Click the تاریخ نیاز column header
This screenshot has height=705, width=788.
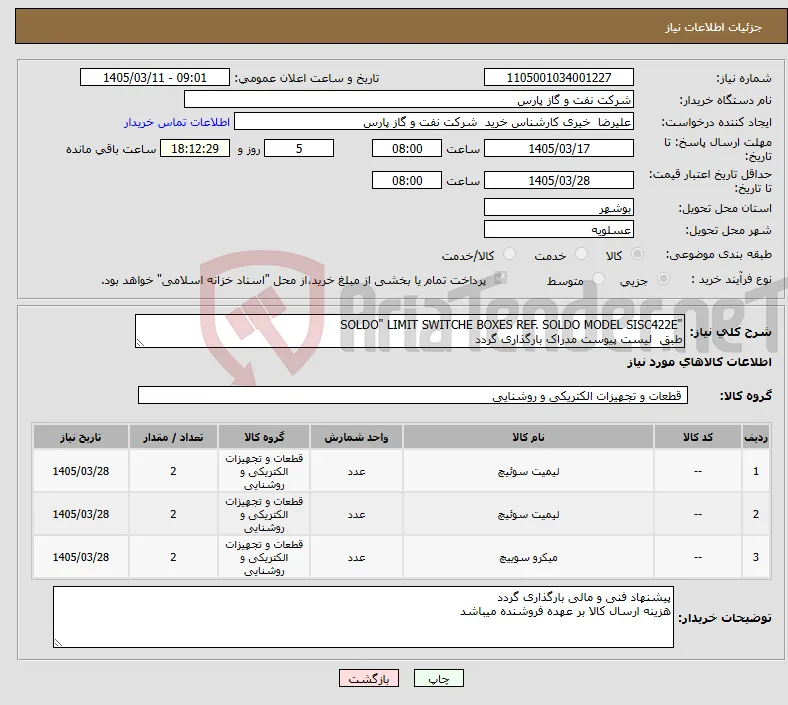point(81,437)
